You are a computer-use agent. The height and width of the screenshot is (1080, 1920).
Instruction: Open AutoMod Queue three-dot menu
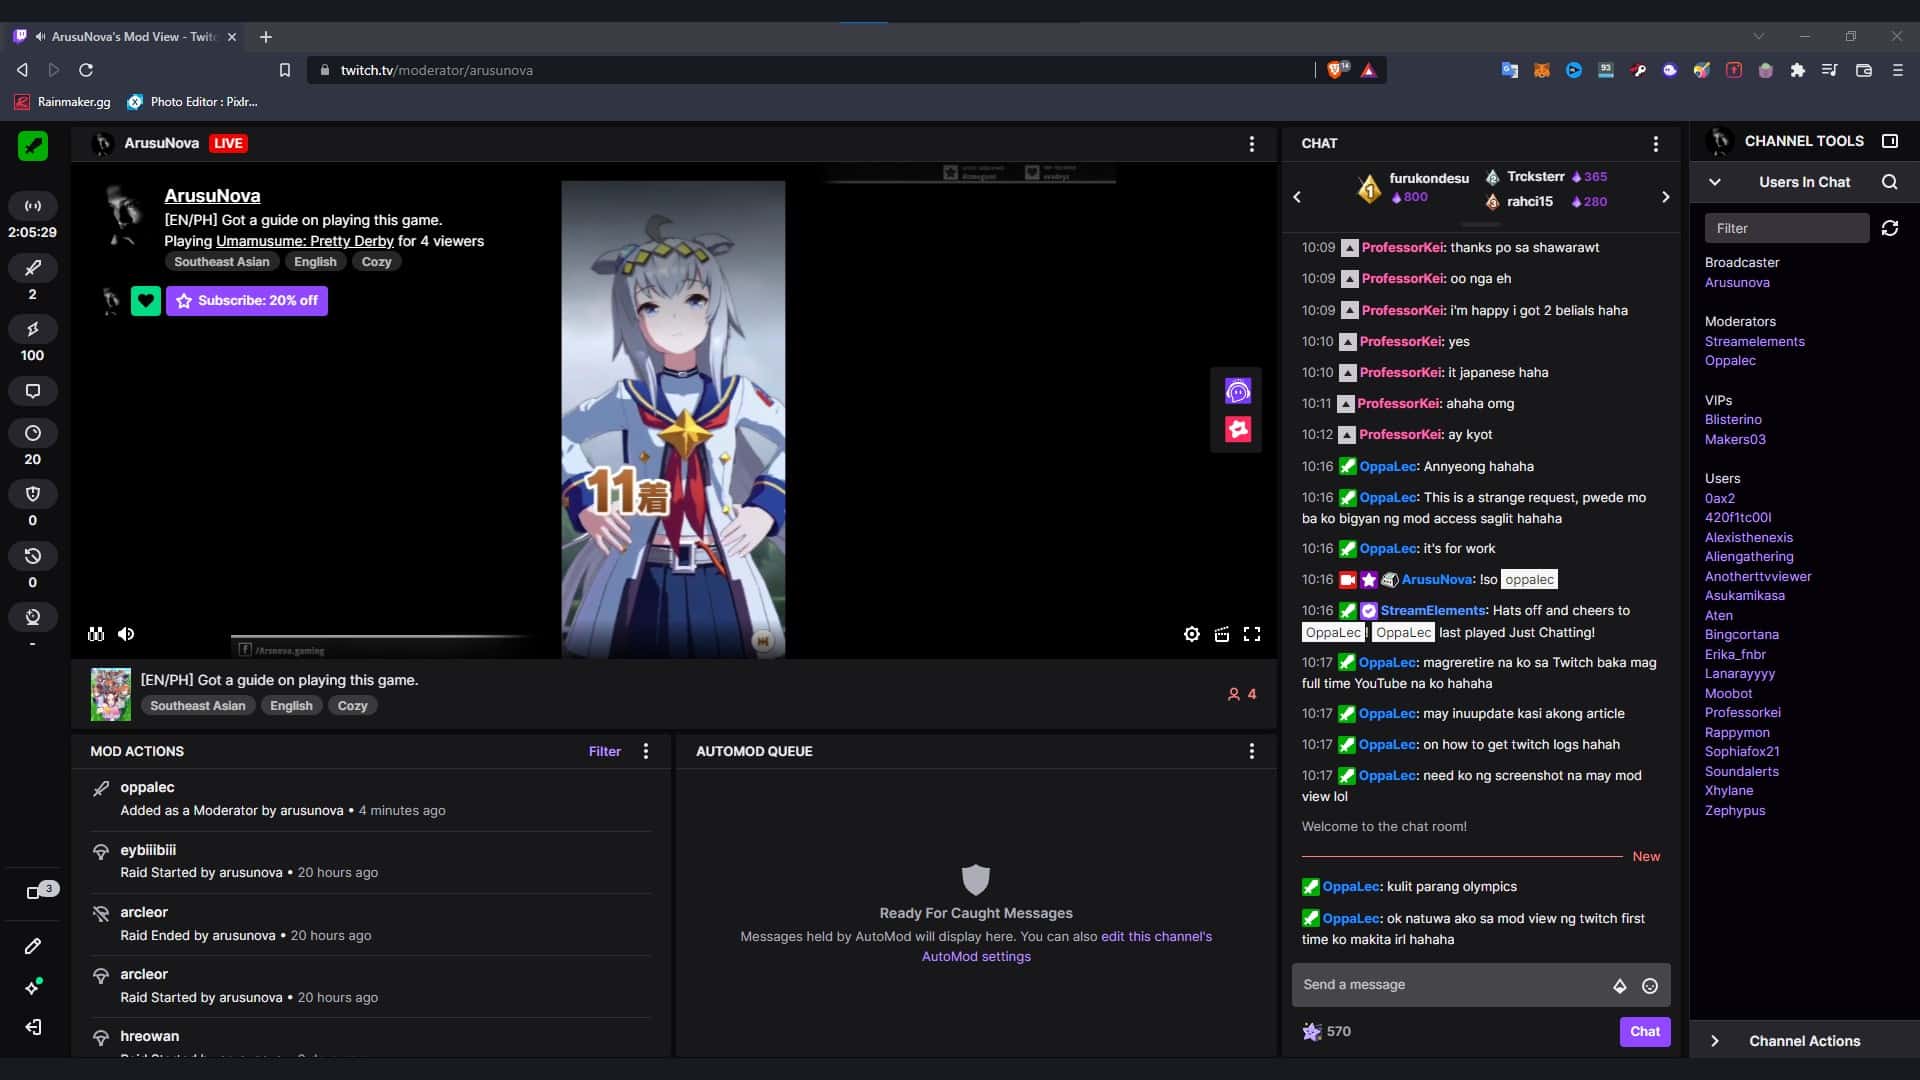pyautogui.click(x=1252, y=751)
